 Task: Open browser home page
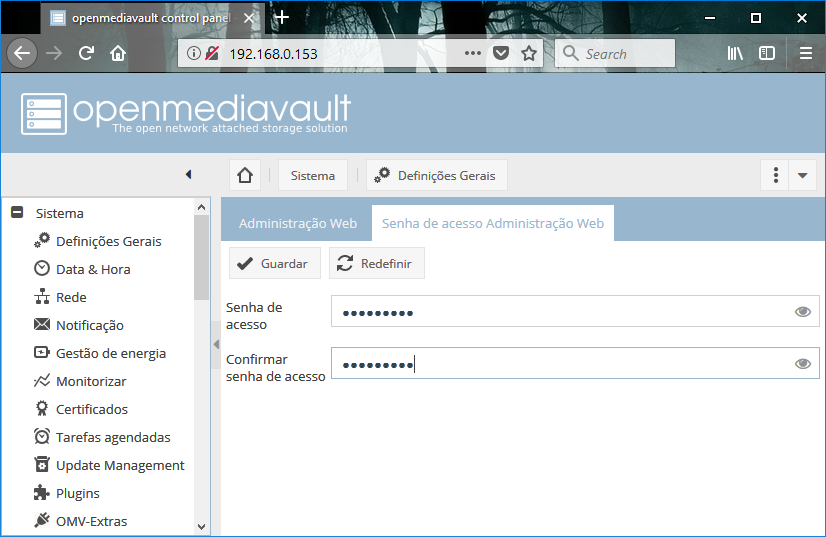tap(118, 53)
